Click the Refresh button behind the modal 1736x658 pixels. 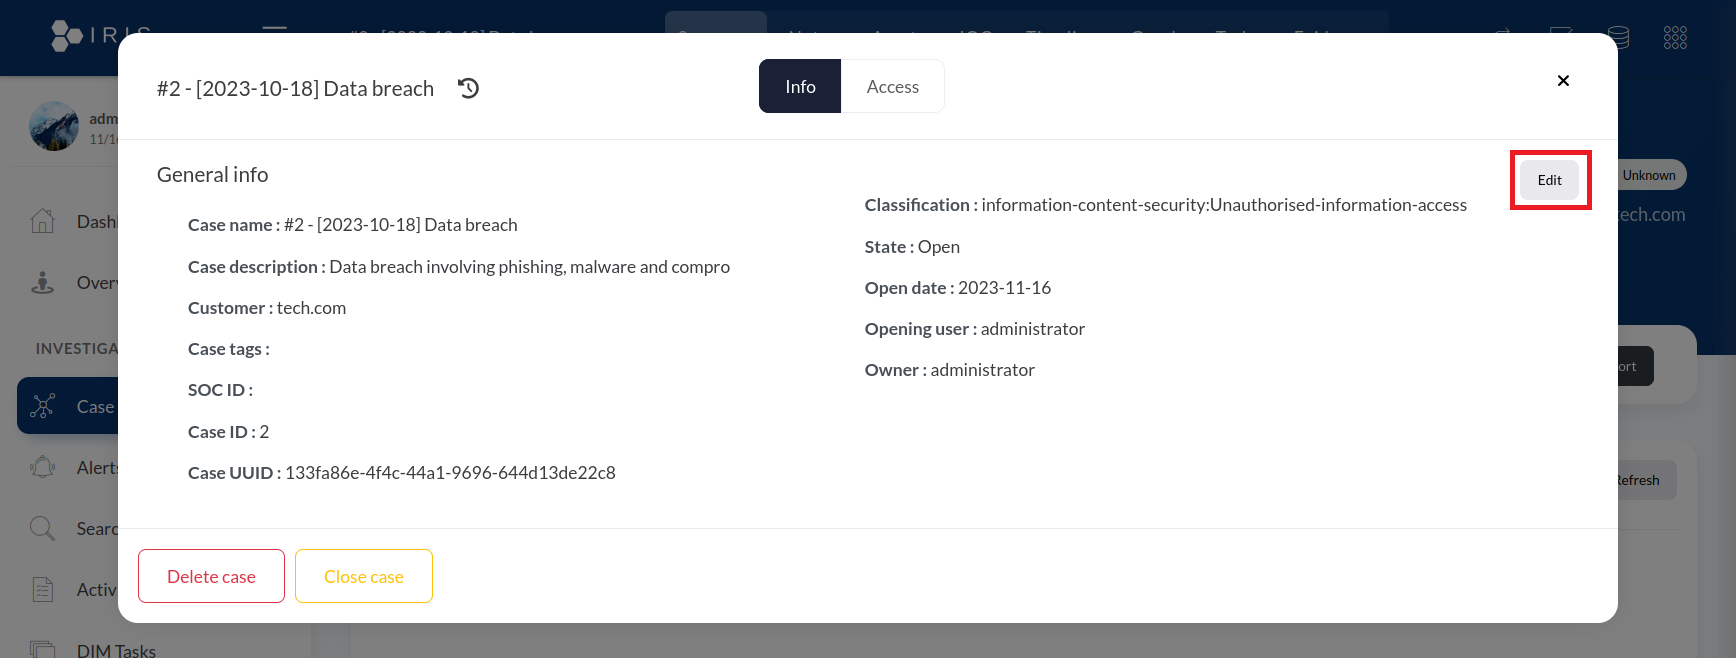tap(1645, 480)
